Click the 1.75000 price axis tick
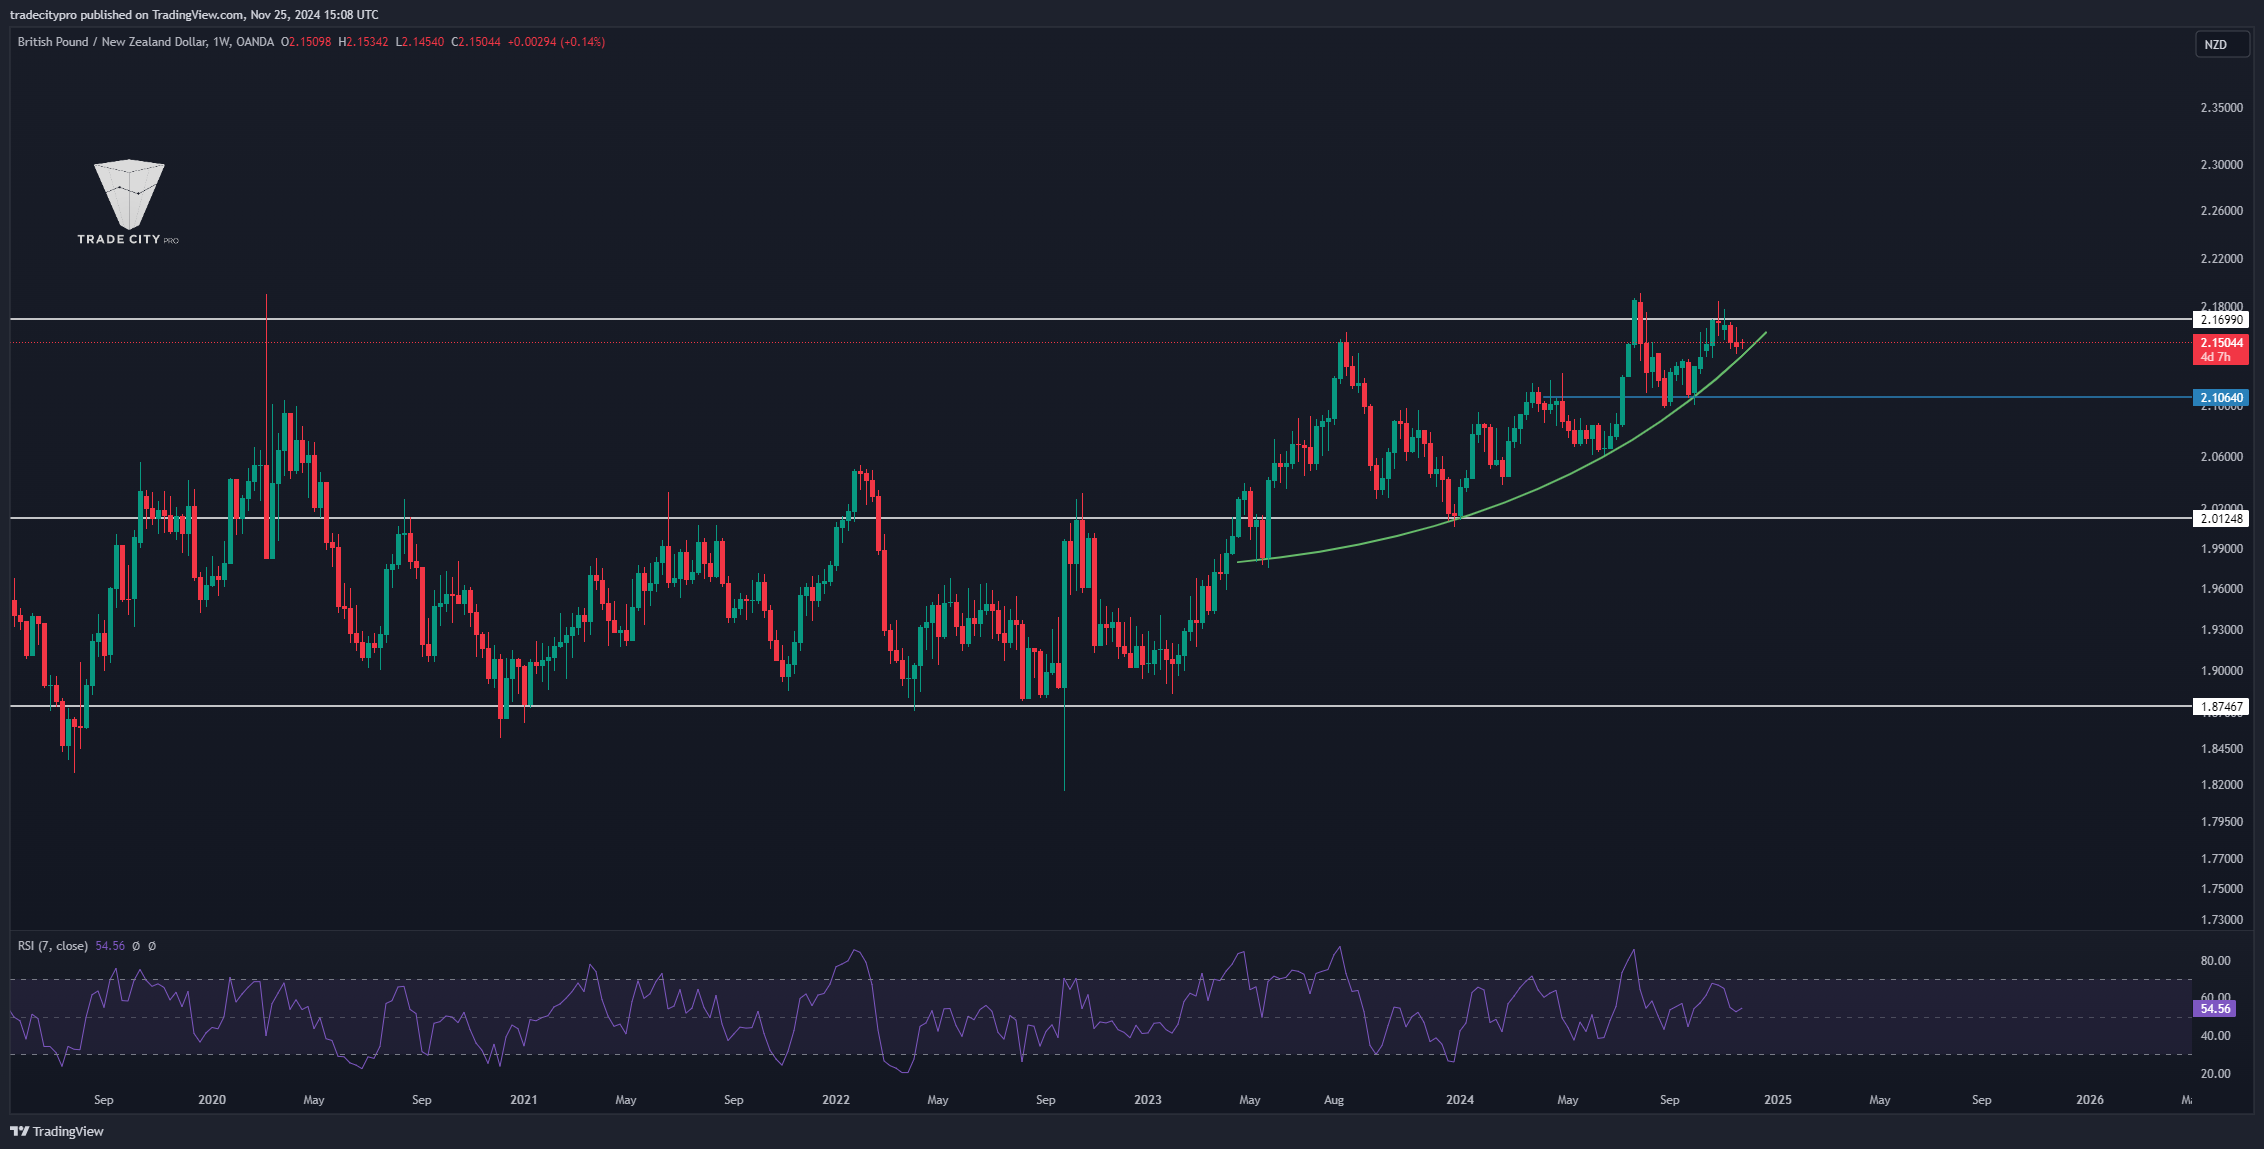Image resolution: width=2264 pixels, height=1149 pixels. click(x=2221, y=889)
